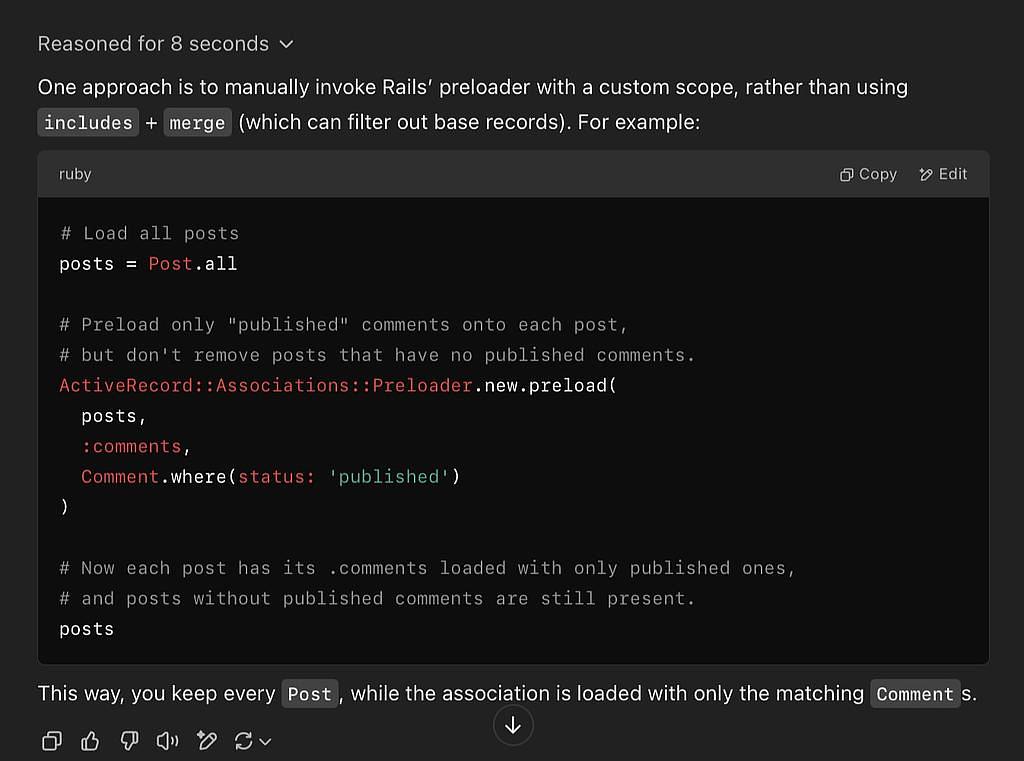Click the "posts = Post.all" code line
Image resolution: width=1024 pixels, height=761 pixels.
(148, 264)
